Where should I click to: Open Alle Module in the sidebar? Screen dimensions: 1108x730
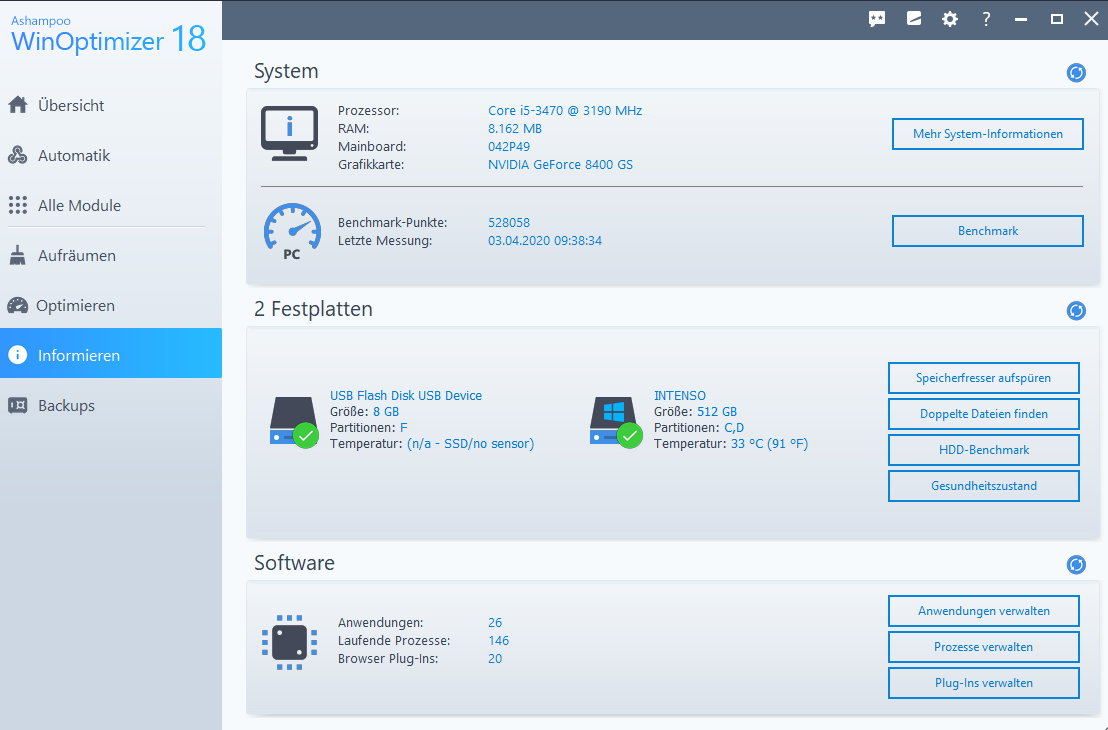[79, 205]
